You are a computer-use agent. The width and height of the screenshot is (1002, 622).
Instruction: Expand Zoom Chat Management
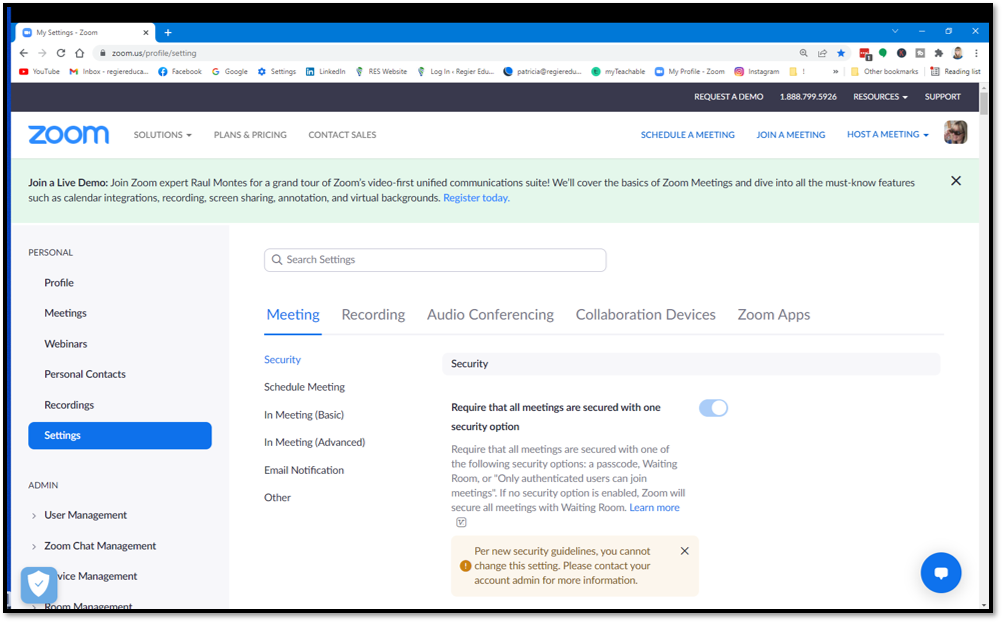(x=34, y=546)
